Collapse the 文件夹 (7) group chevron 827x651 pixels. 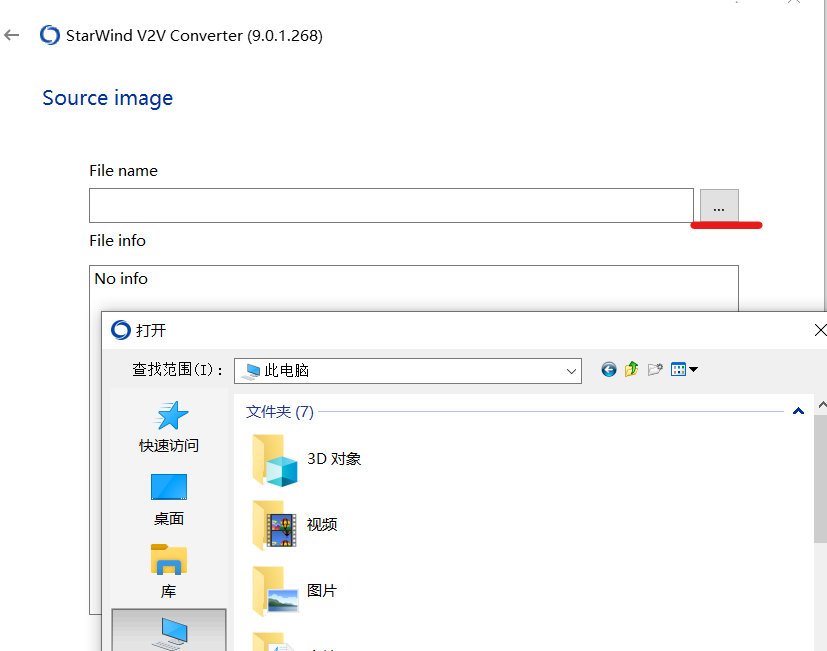point(798,411)
